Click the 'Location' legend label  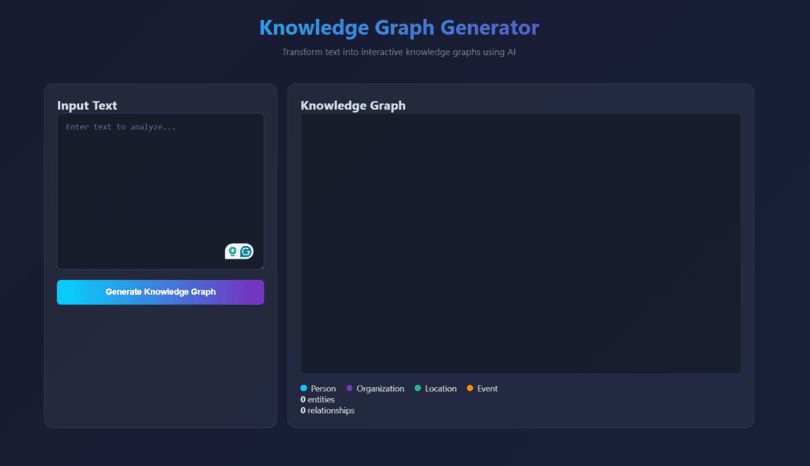tap(441, 389)
